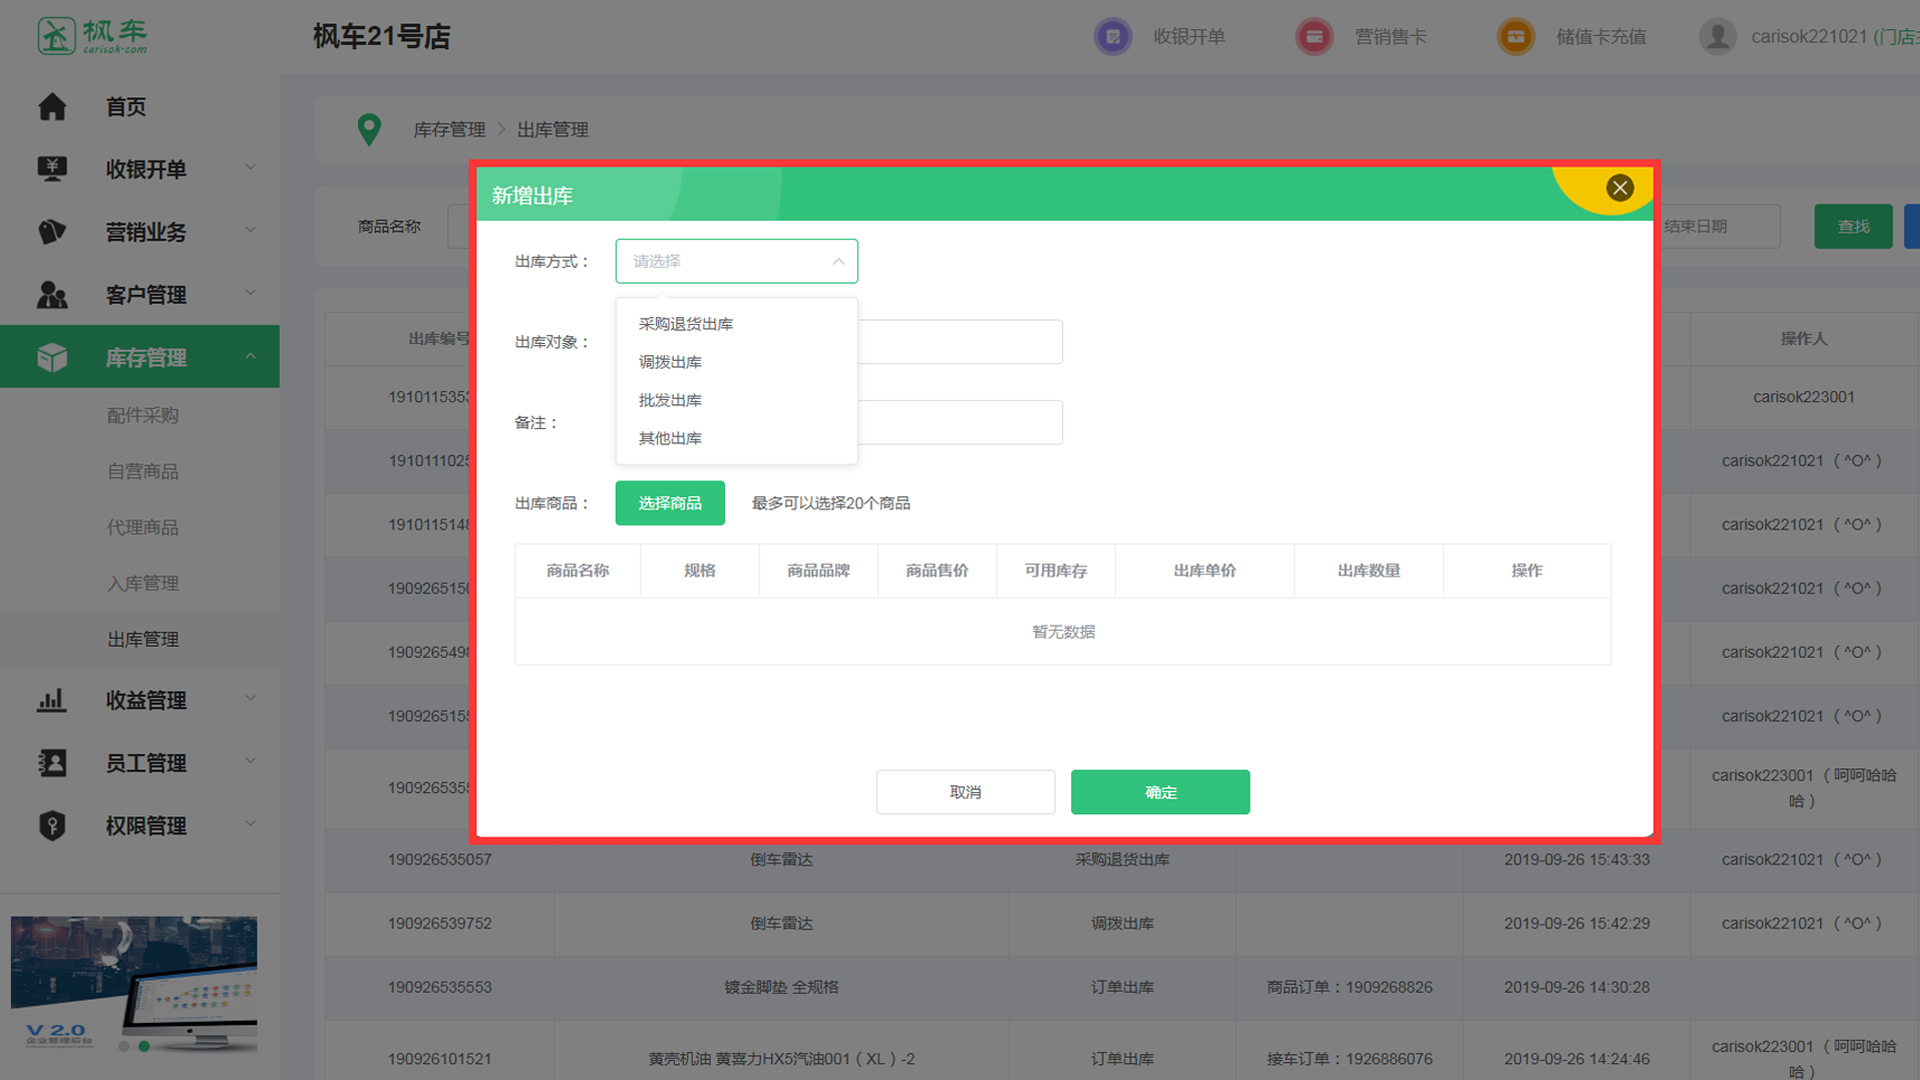
Task: Click the cashier monitor icon in sidebar
Action: click(x=52, y=169)
